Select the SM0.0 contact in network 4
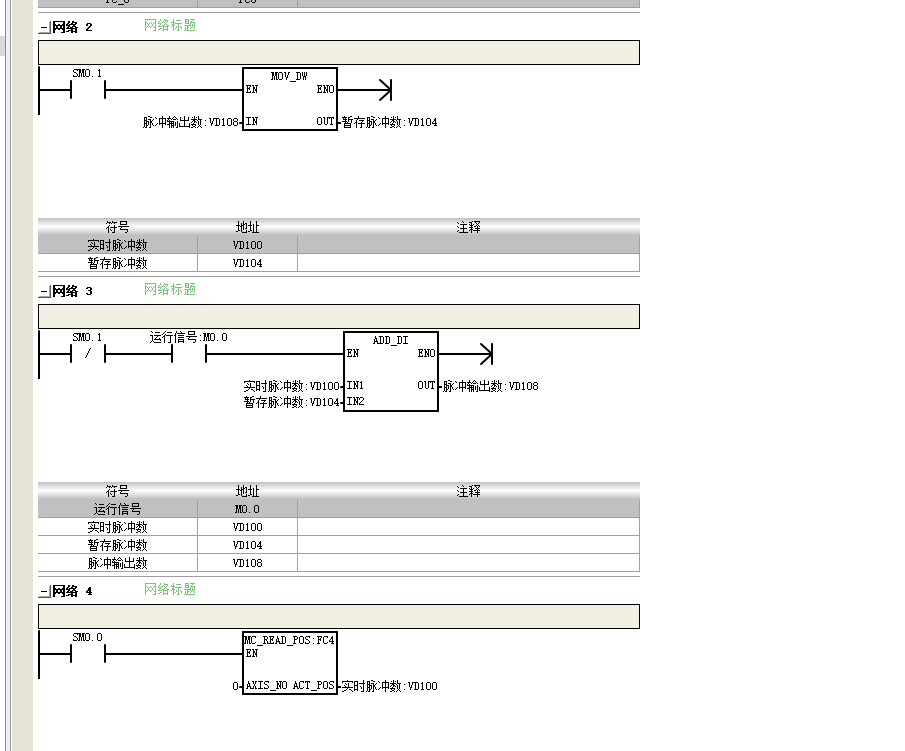The width and height of the screenshot is (905, 751). tap(87, 655)
